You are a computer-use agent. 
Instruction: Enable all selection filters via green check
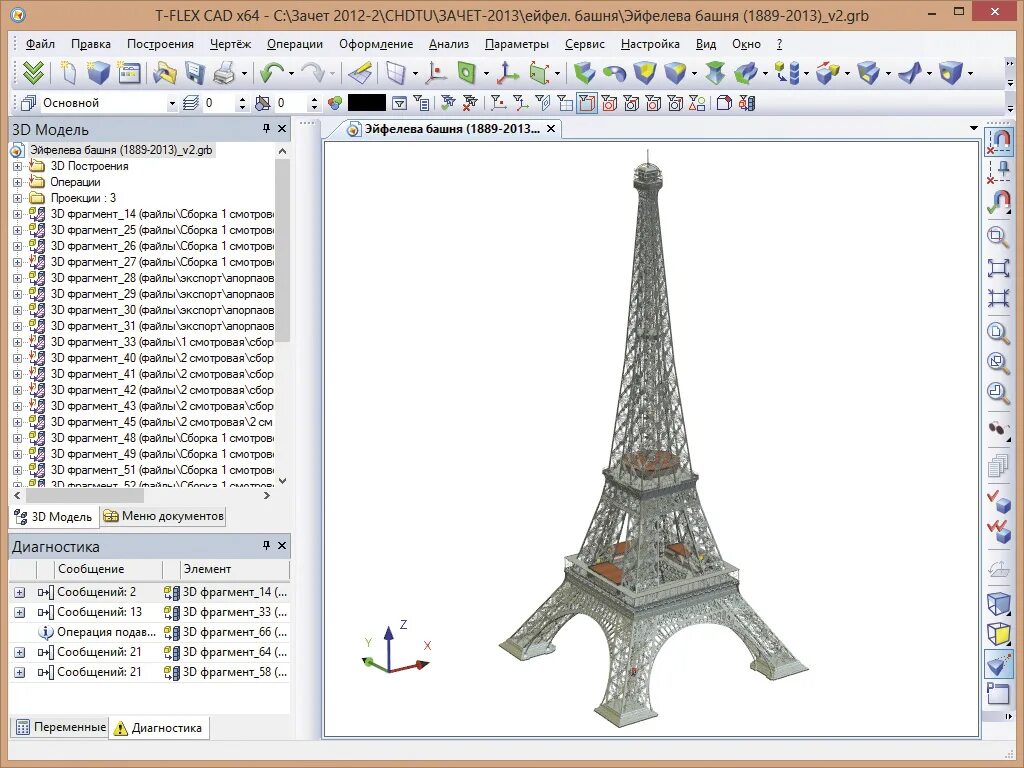(448, 103)
